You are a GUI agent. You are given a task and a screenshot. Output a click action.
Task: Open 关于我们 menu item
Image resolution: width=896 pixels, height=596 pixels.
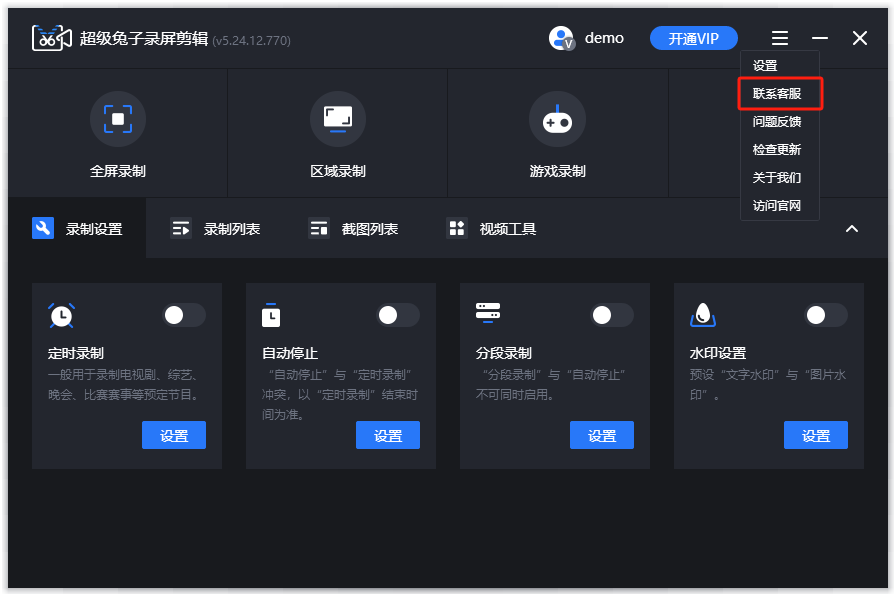[x=779, y=177]
